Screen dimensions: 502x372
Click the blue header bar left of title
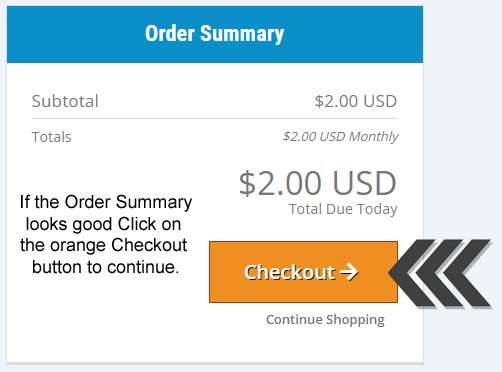[x=75, y=34]
